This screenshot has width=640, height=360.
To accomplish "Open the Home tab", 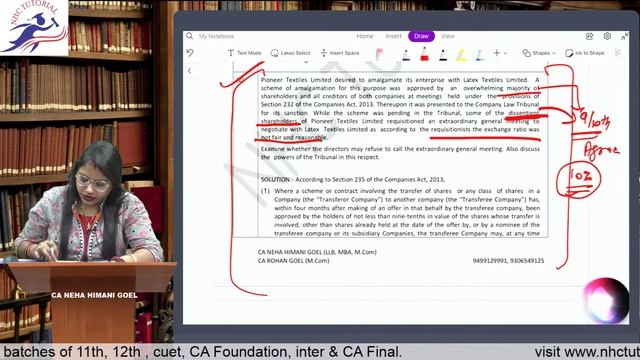I will (364, 36).
